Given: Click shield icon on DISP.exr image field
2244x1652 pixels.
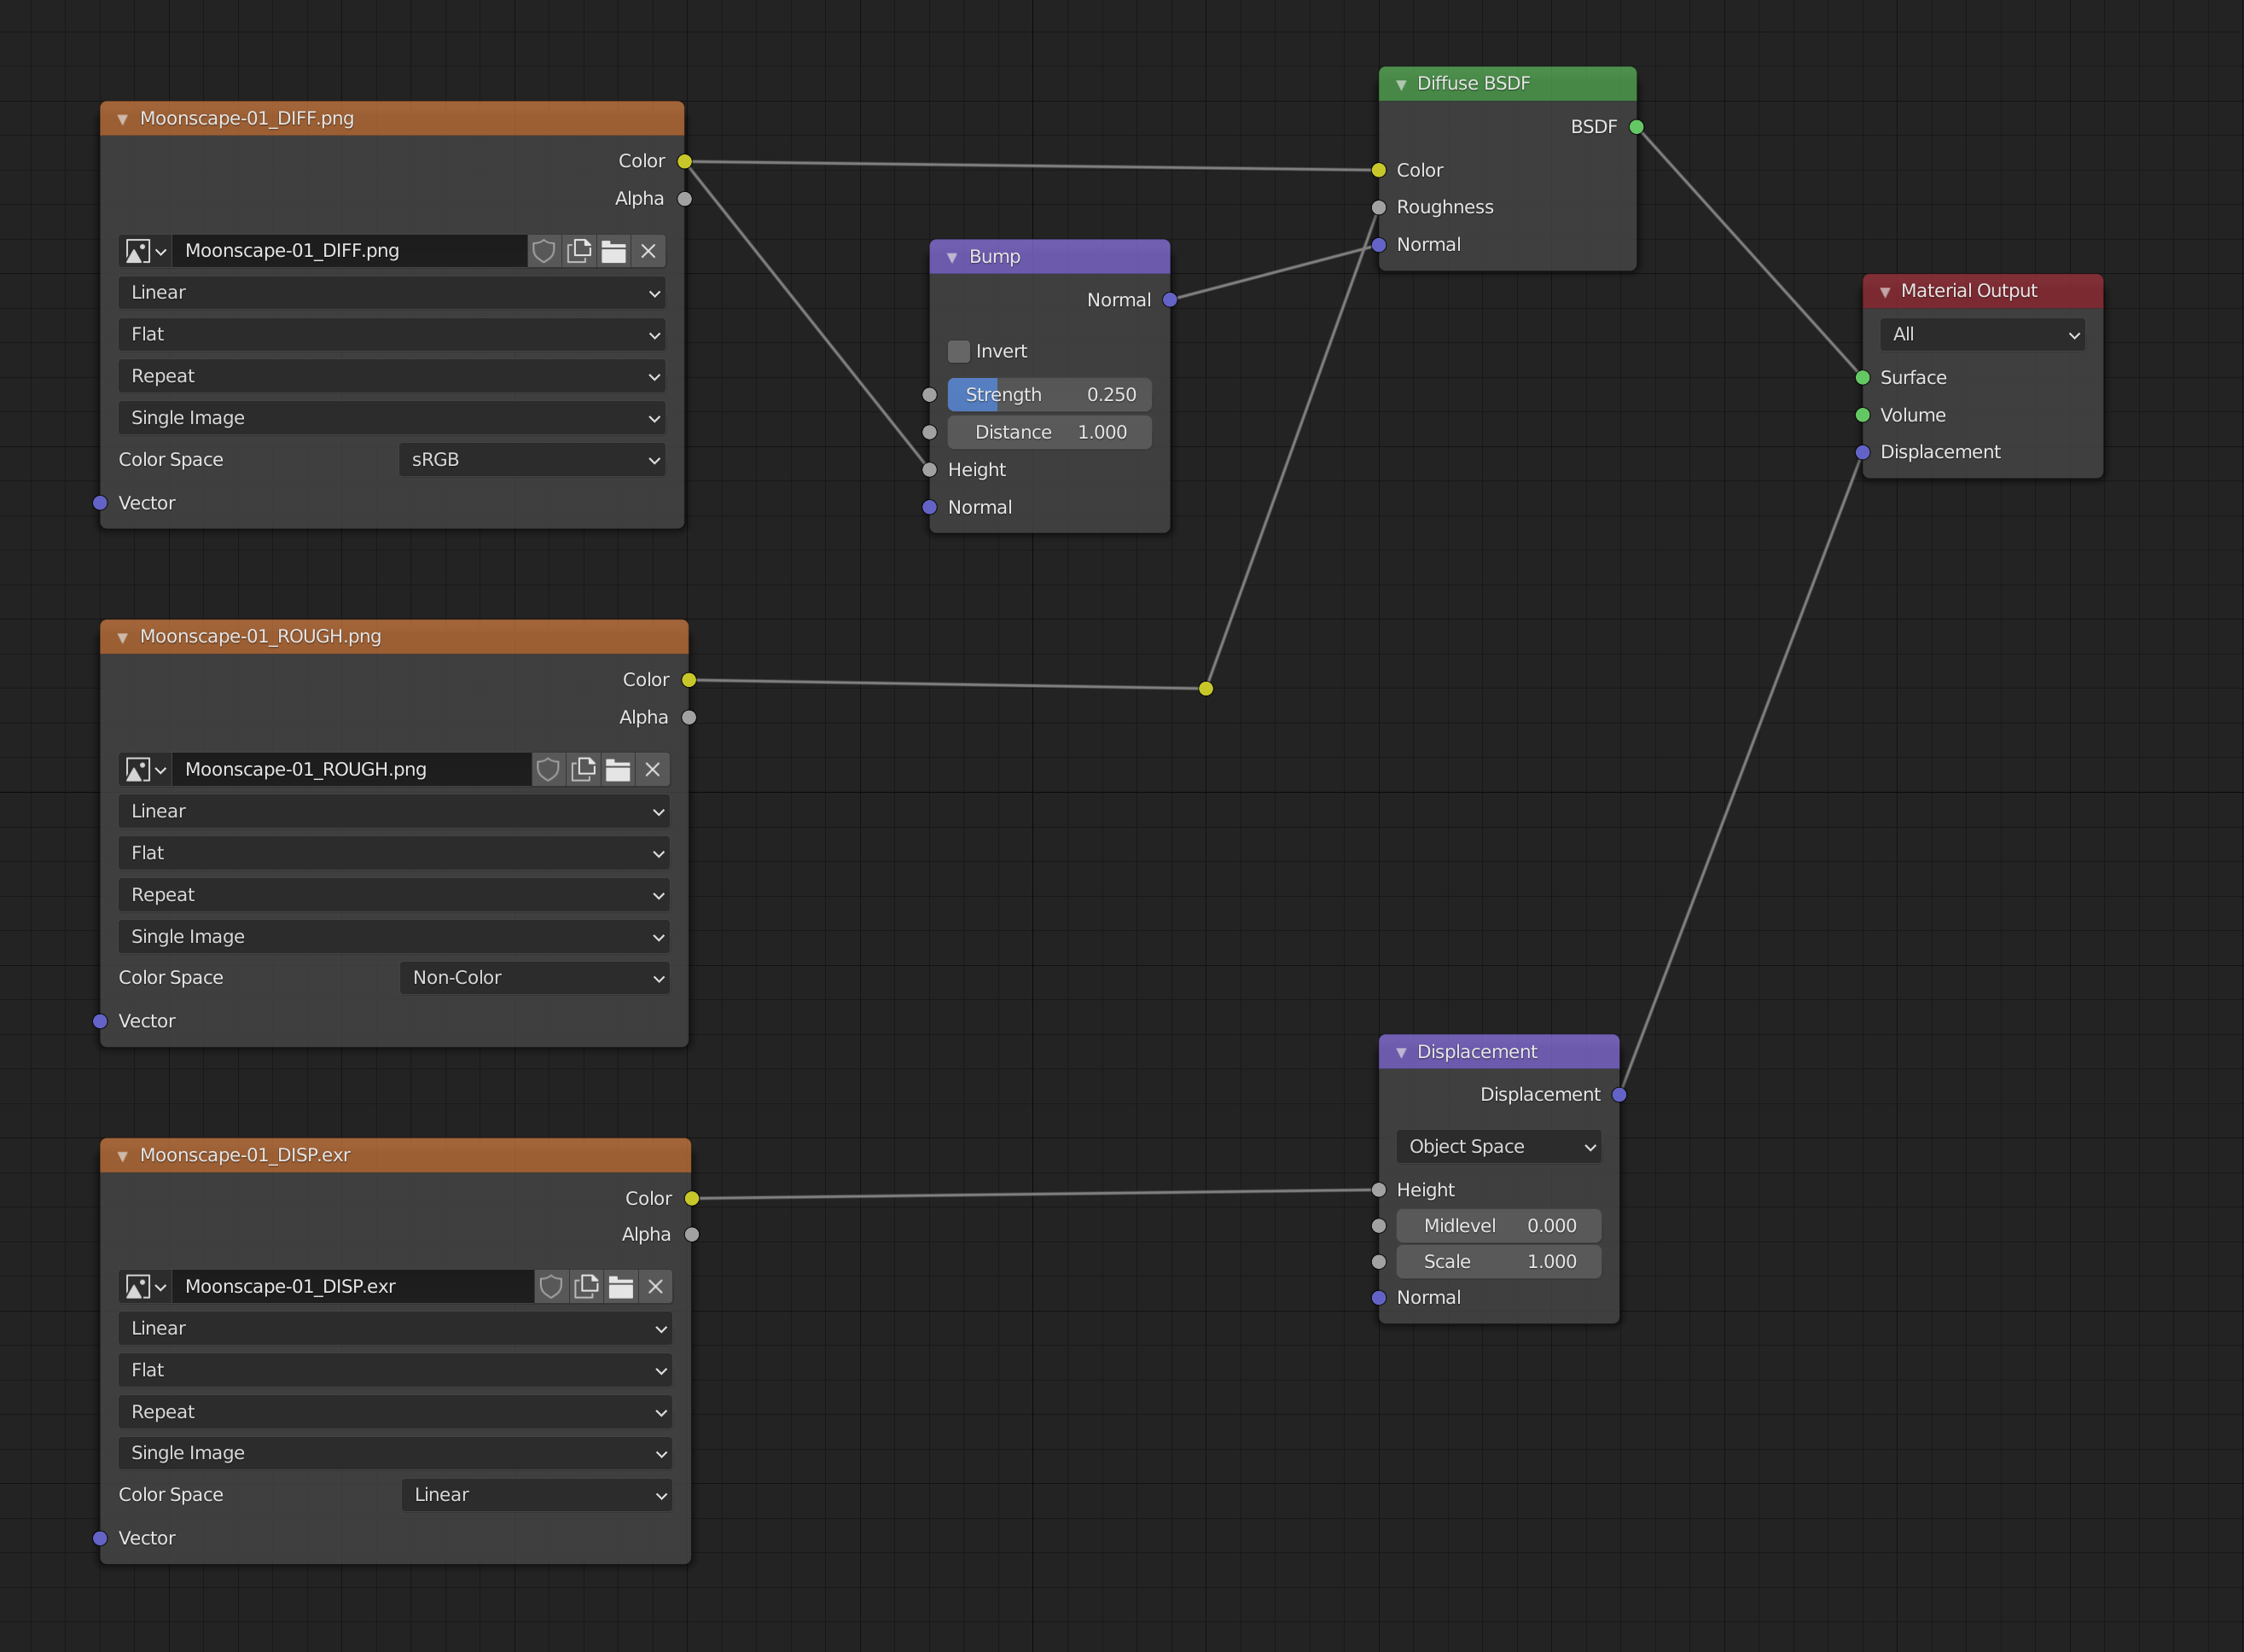Looking at the screenshot, I should [x=551, y=1287].
